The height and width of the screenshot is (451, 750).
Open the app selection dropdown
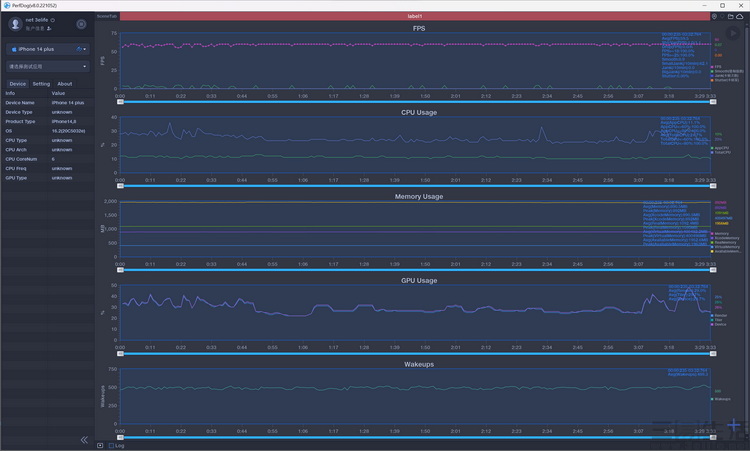[48, 66]
